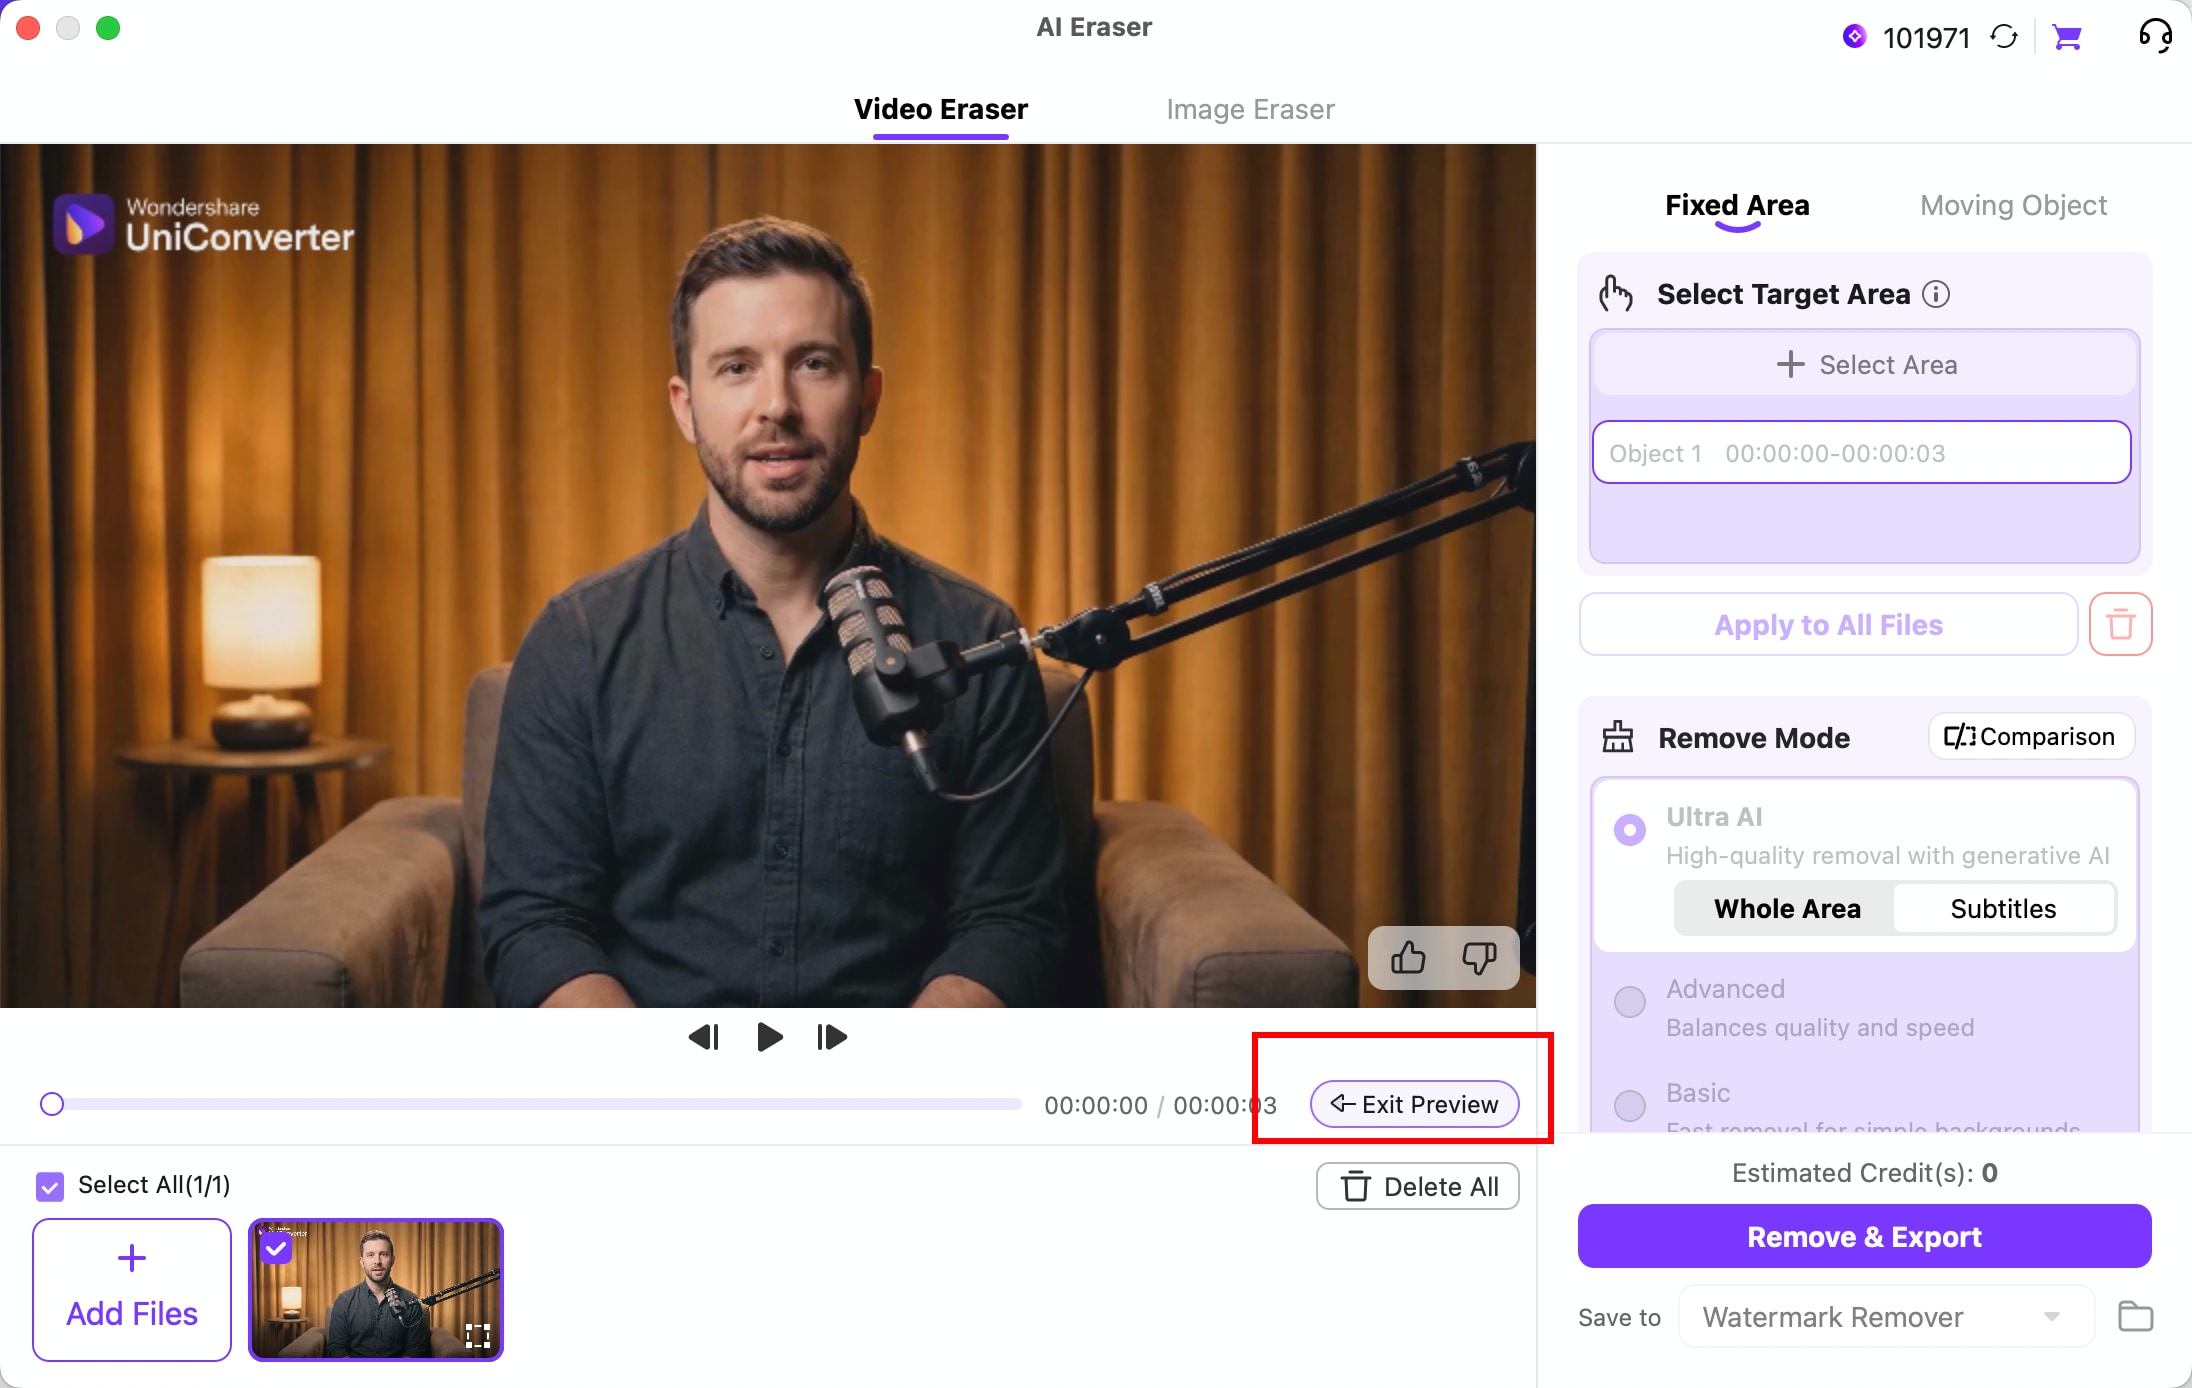The height and width of the screenshot is (1388, 2192).
Task: Select the Advanced mode radio button
Action: (1630, 1002)
